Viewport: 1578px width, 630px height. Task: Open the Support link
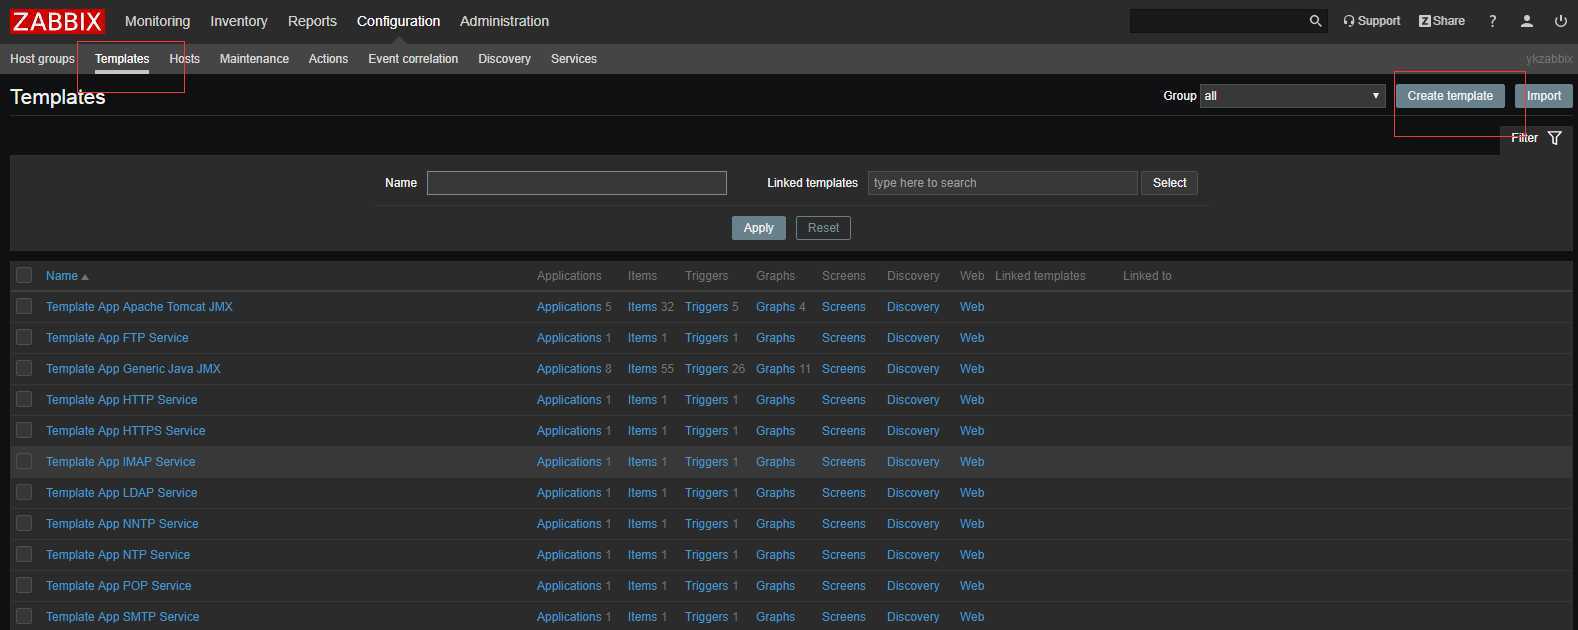tap(1371, 21)
